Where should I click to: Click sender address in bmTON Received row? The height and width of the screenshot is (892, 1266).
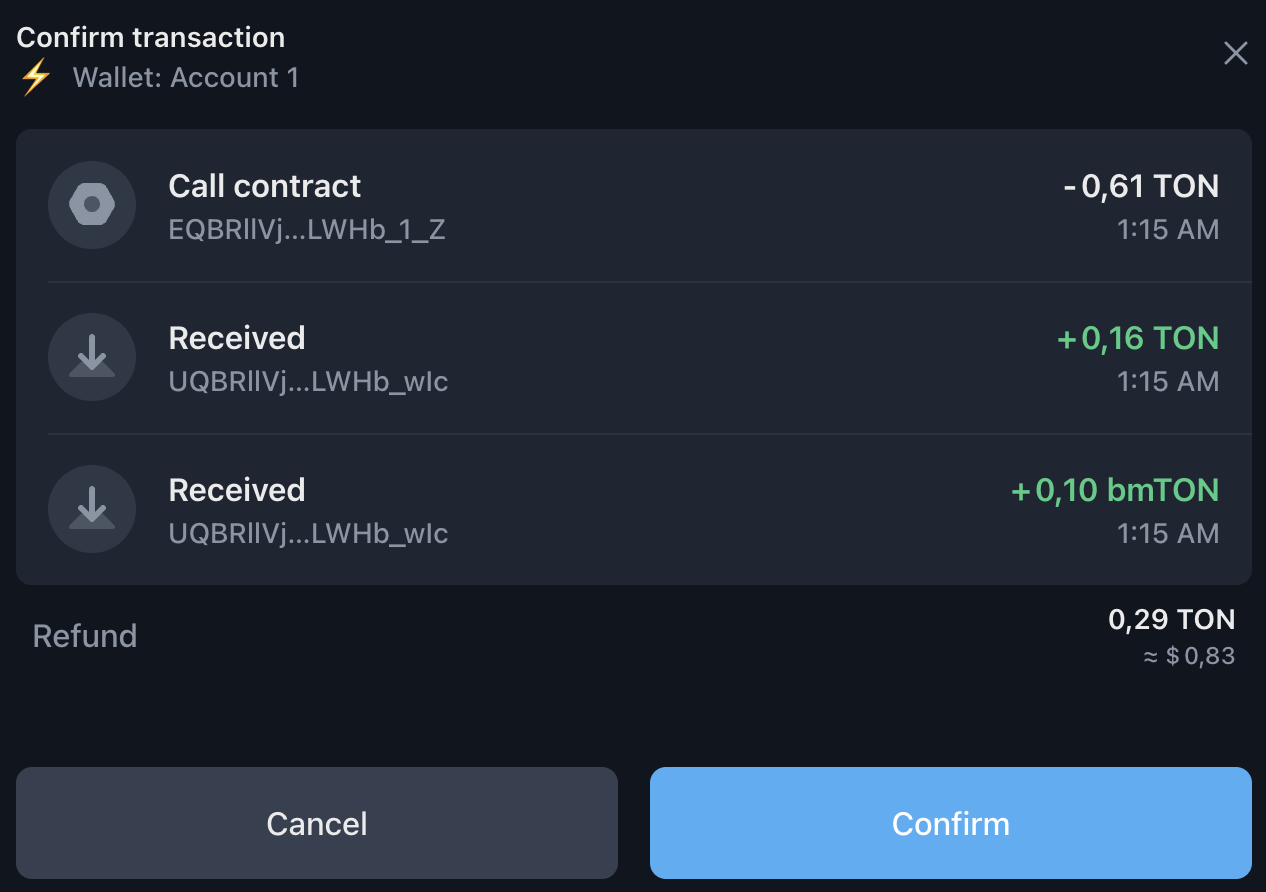point(308,534)
